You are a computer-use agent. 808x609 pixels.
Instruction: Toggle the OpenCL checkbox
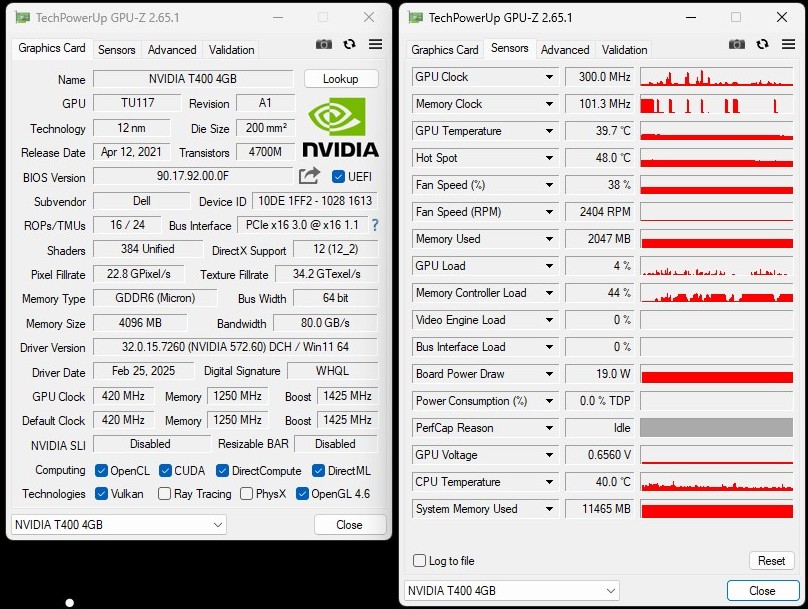point(101,470)
